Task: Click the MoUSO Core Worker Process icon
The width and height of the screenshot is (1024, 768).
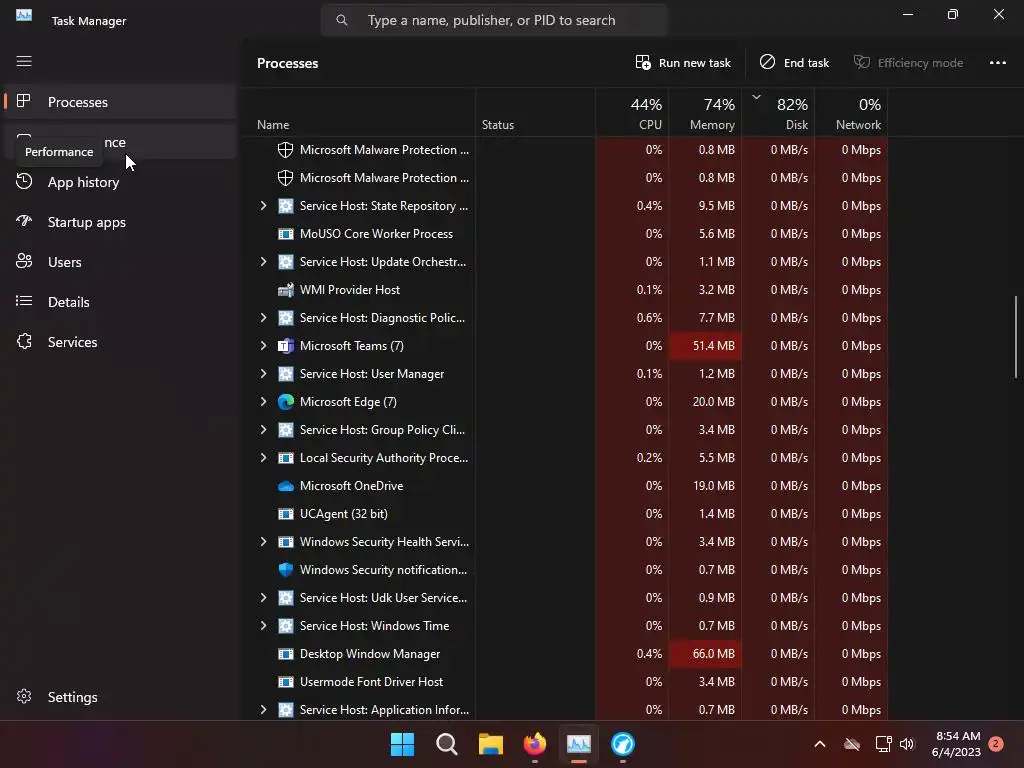Action: tap(285, 234)
